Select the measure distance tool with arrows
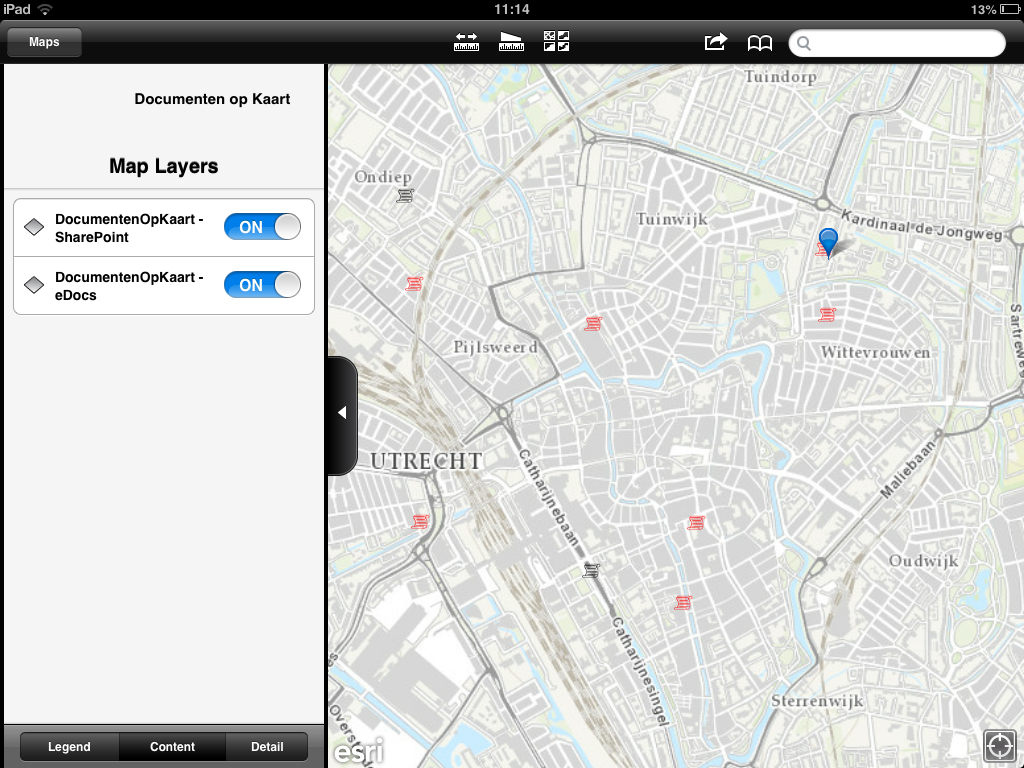This screenshot has height=768, width=1024. 466,42
